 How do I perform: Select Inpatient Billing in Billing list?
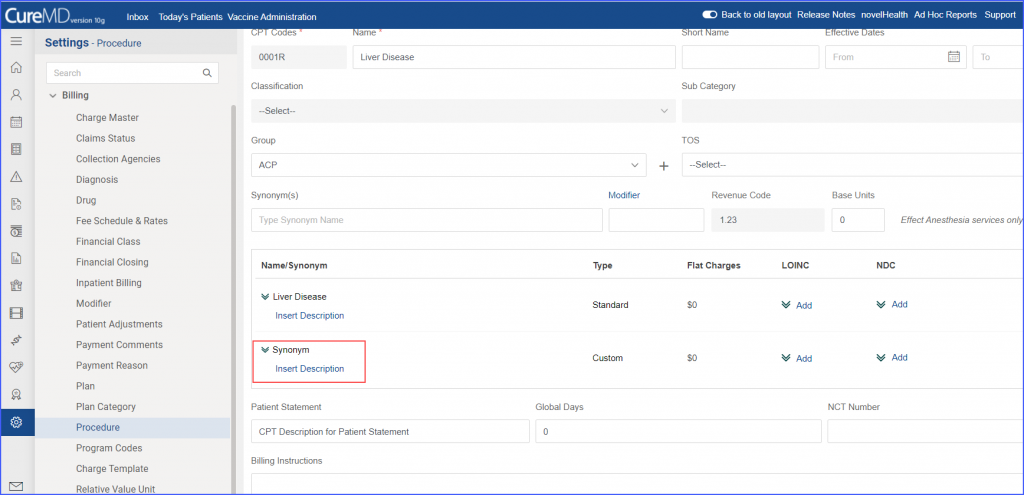pos(108,283)
